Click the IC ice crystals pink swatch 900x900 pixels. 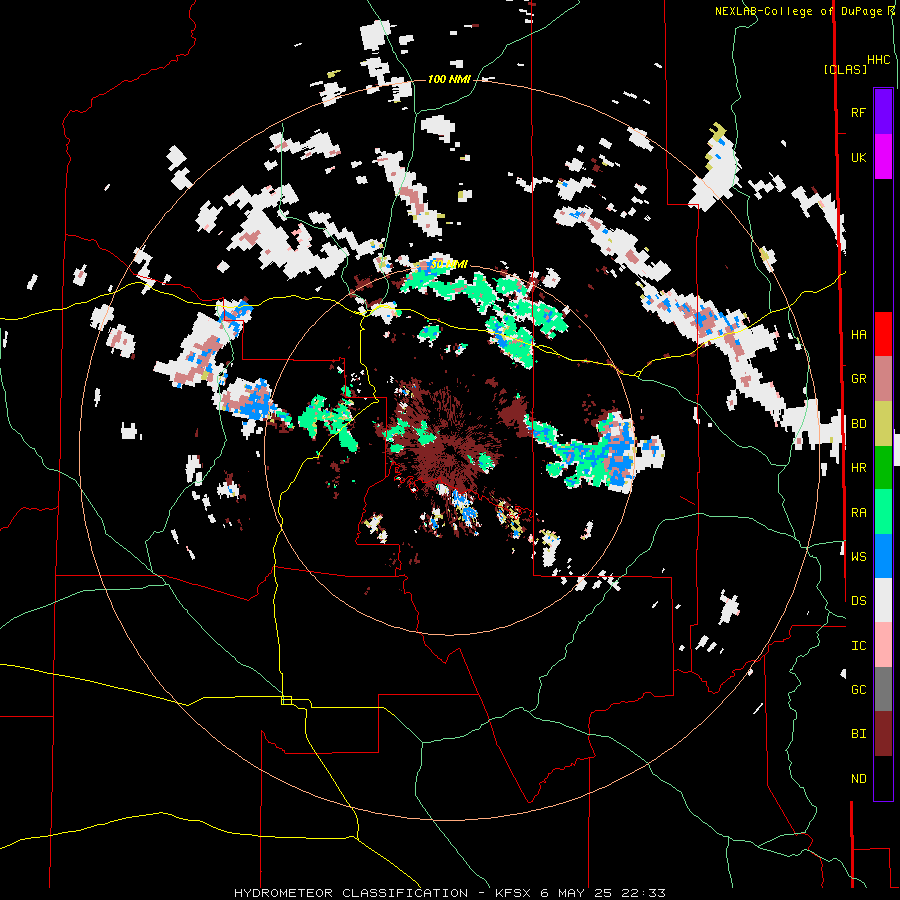click(883, 645)
